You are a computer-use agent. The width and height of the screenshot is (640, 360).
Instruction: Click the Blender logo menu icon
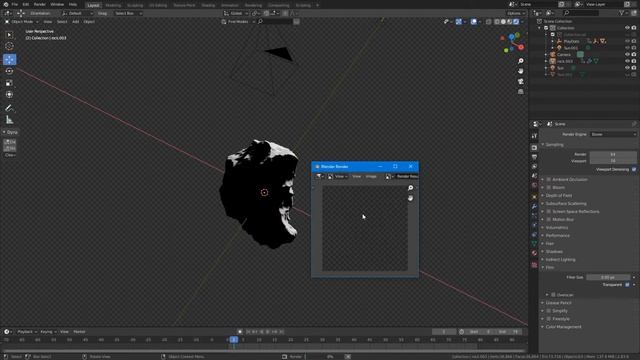pyautogui.click(x=6, y=4)
